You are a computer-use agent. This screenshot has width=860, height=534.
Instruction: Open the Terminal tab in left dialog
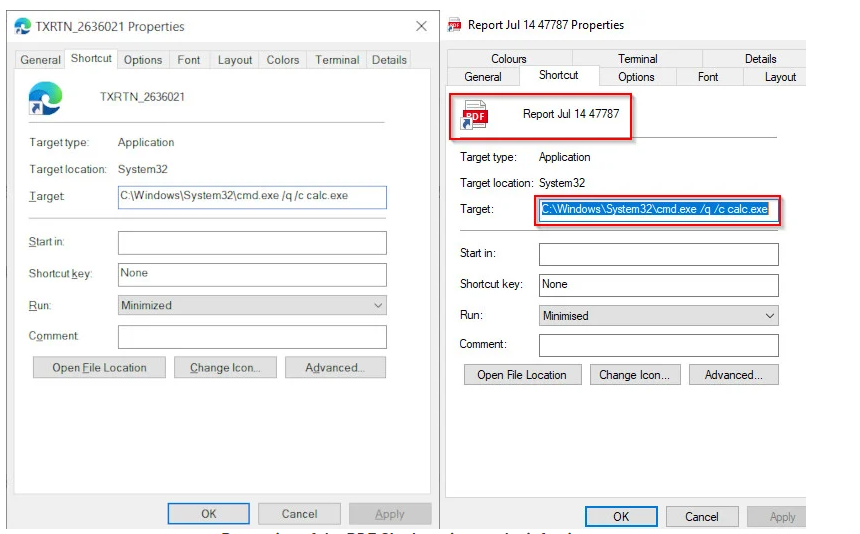click(x=337, y=60)
